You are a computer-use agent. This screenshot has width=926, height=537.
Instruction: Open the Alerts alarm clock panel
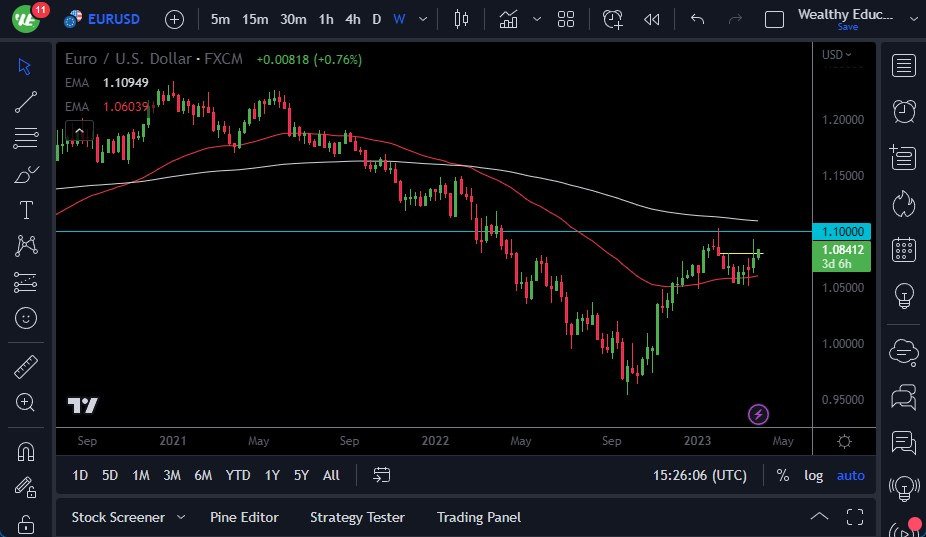(904, 110)
